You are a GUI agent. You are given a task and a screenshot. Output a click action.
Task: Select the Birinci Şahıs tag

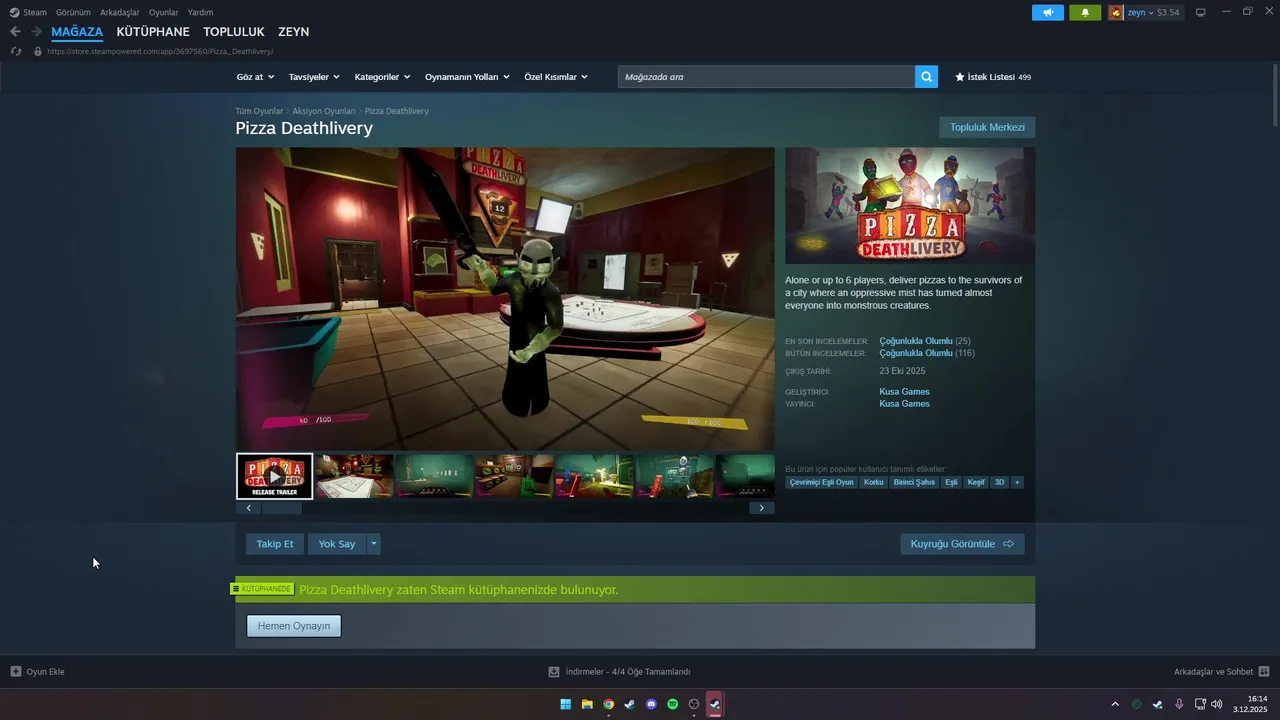click(914, 482)
